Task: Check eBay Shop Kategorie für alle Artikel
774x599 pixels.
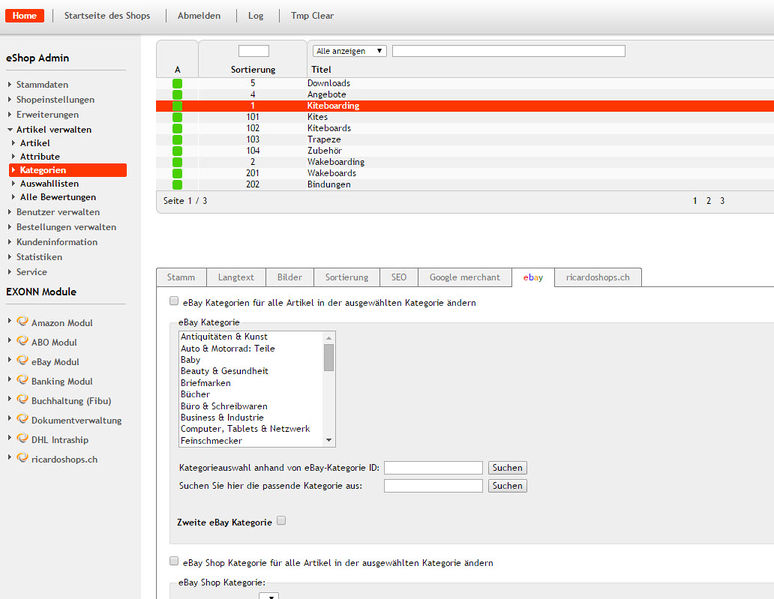Action: click(x=174, y=562)
